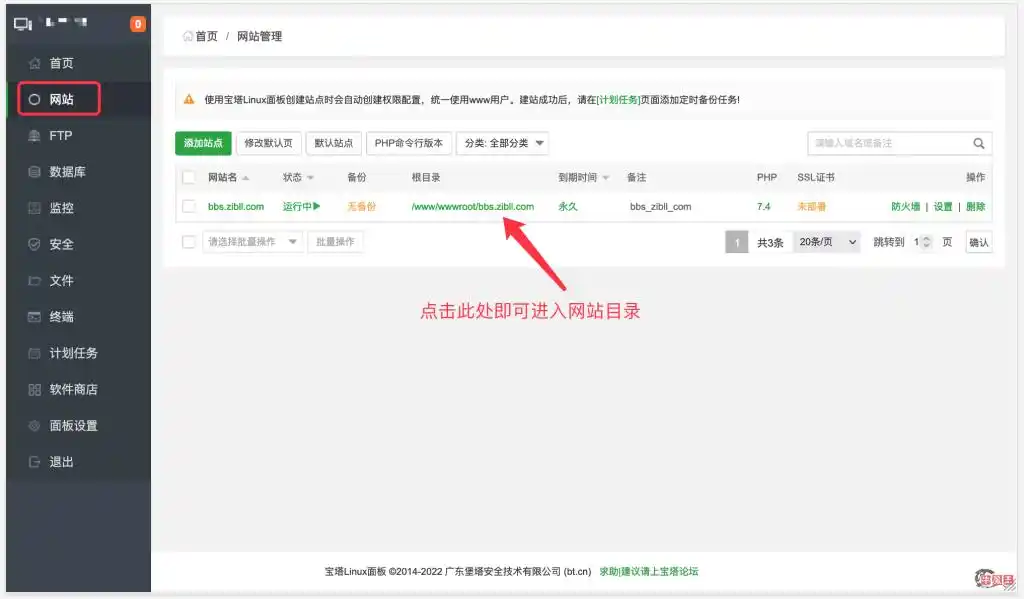Screen dimensions: 1024x599
Task: Click the database icon in sidebar
Action: (x=34, y=172)
